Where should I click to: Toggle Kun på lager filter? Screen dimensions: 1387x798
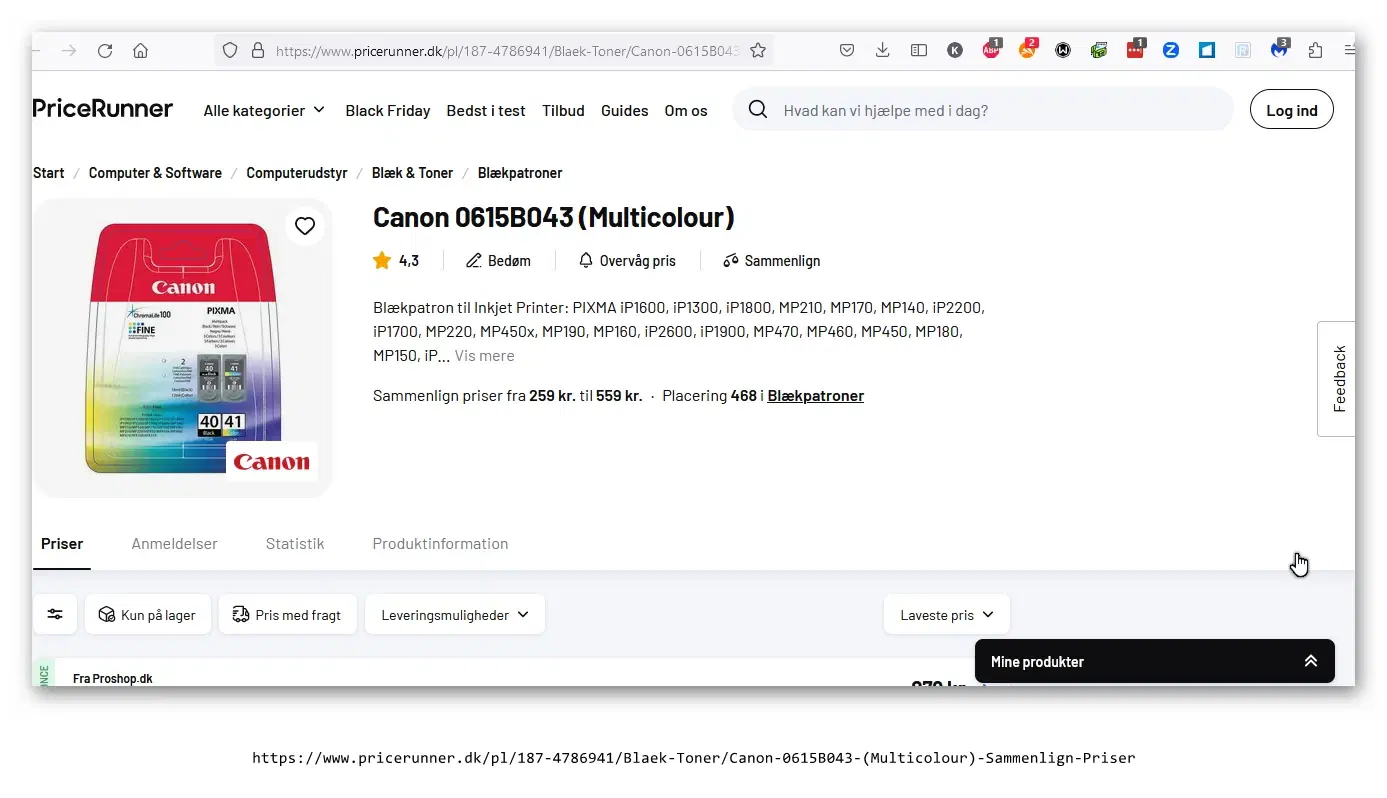point(147,614)
